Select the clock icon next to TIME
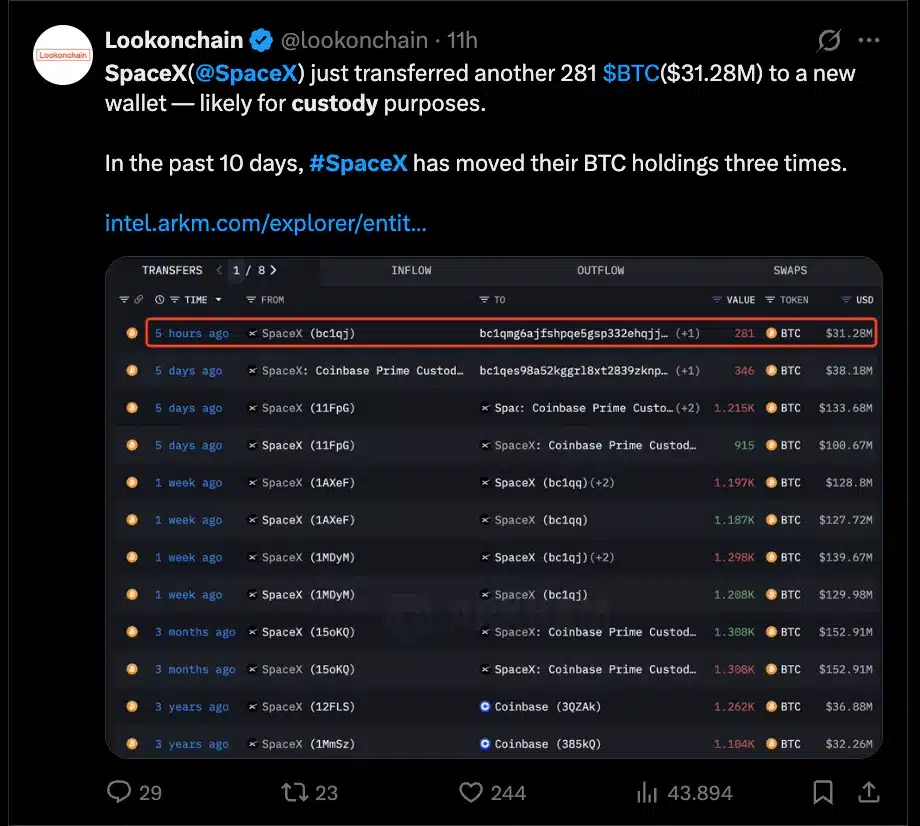920x826 pixels. coord(160,300)
